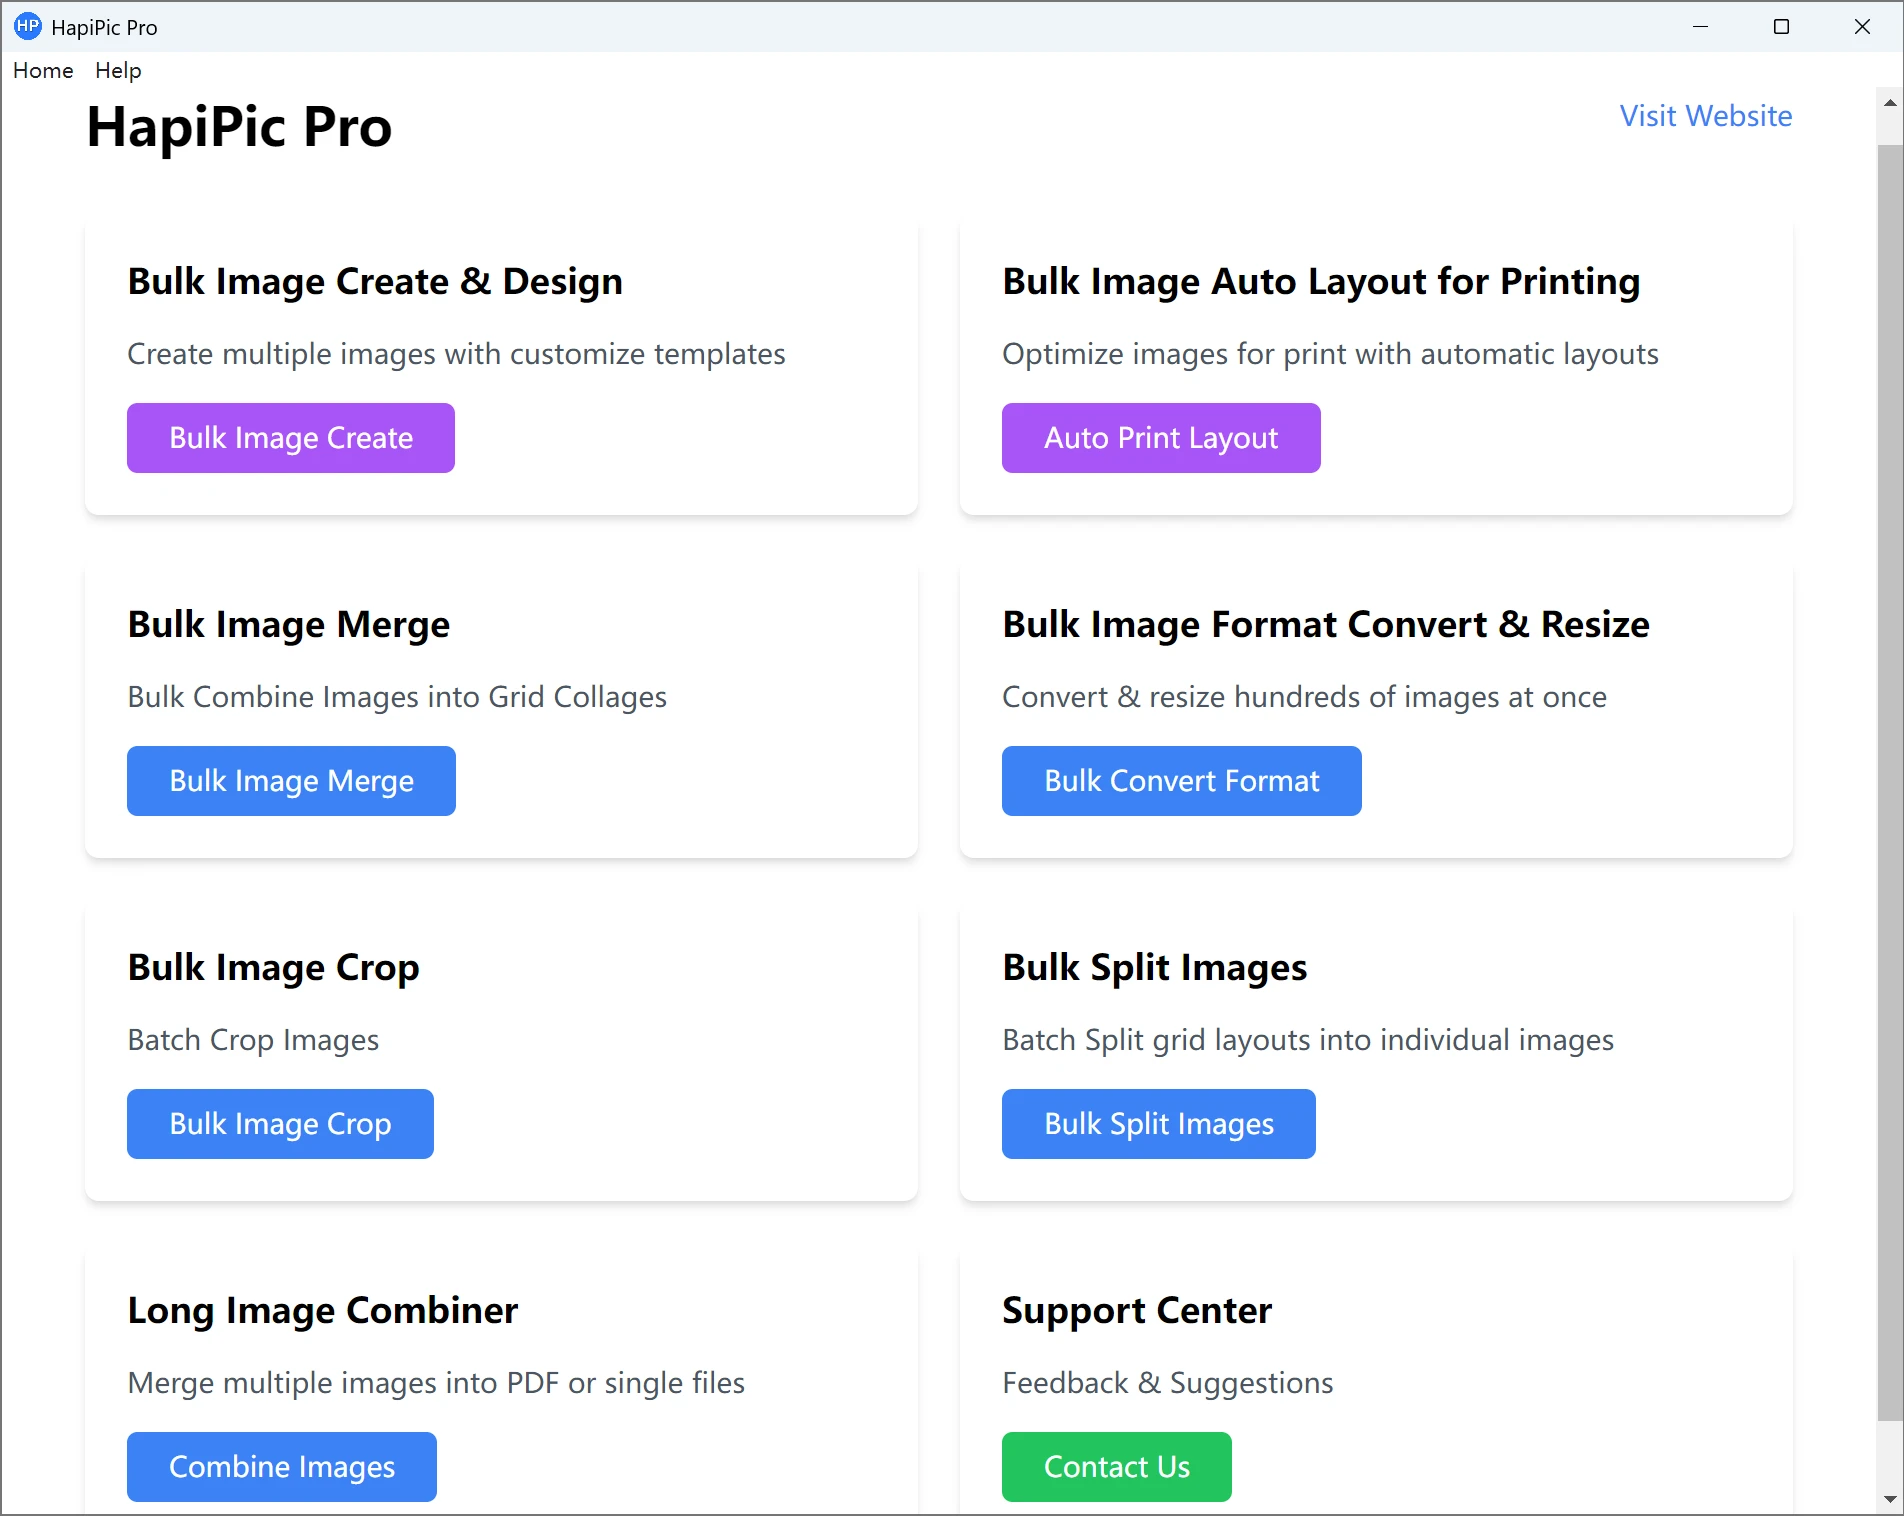Viewport: 1904px width, 1516px height.
Task: Maximize the HapiPic Pro window
Action: point(1781,27)
